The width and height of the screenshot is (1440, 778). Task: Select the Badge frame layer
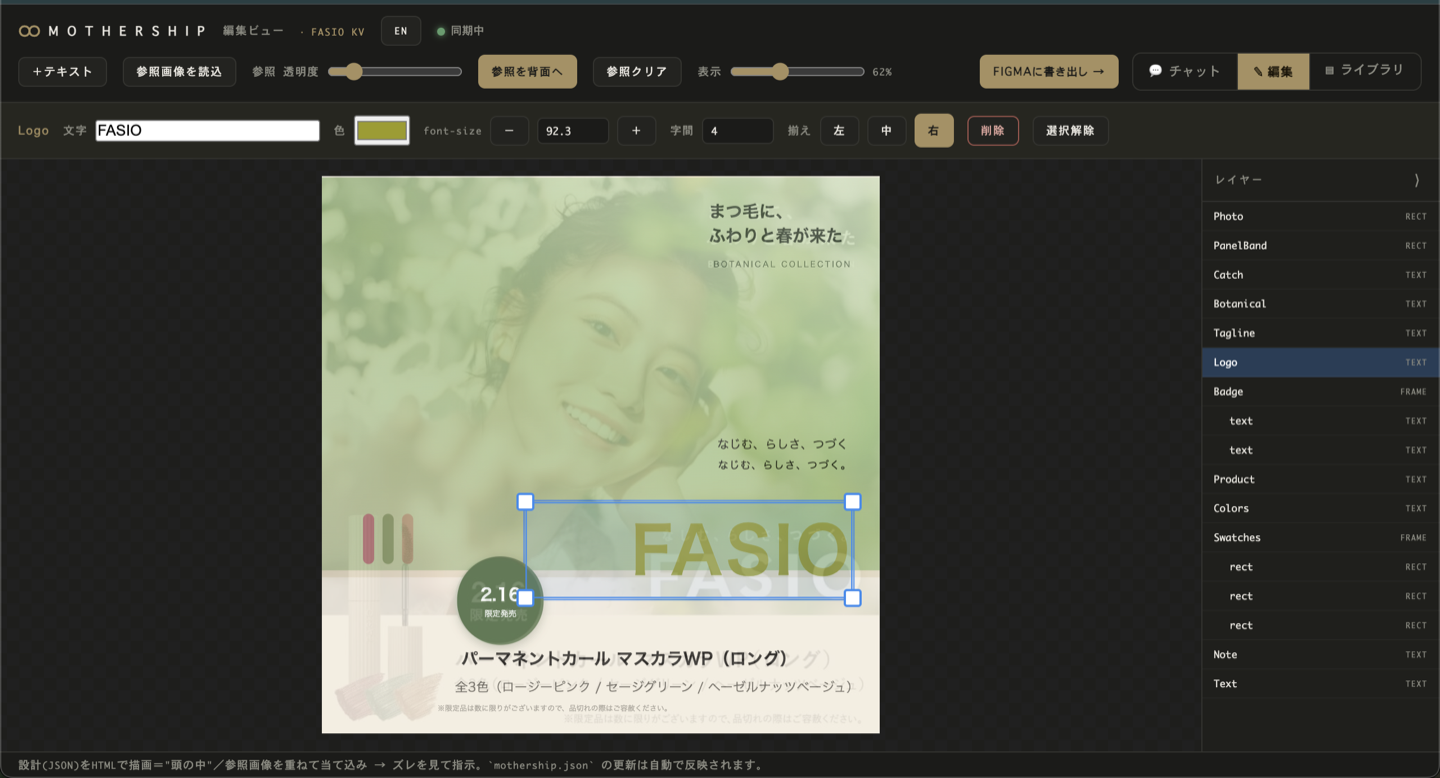(x=1320, y=392)
